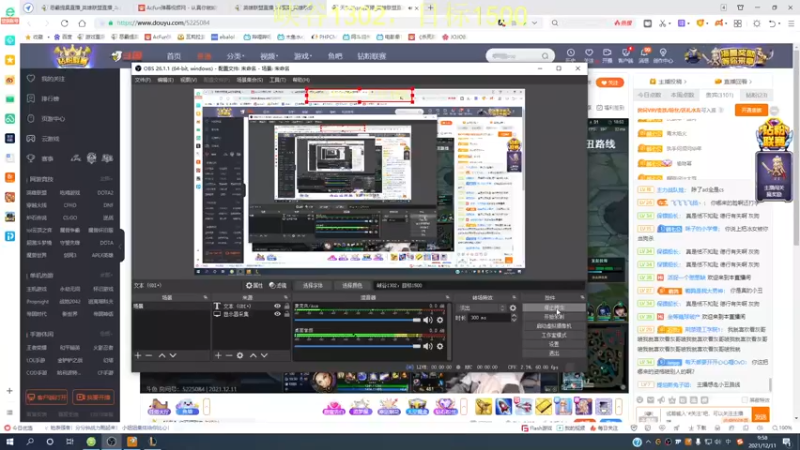Mute the microphone audio speaker icon
The image size is (800, 450).
(x=428, y=320)
